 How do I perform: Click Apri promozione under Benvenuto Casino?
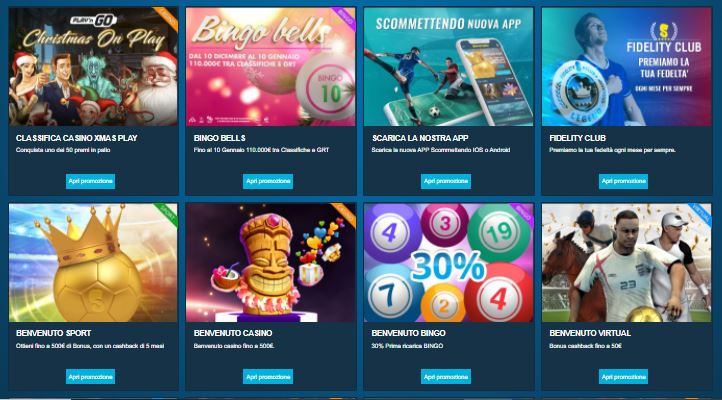point(268,377)
